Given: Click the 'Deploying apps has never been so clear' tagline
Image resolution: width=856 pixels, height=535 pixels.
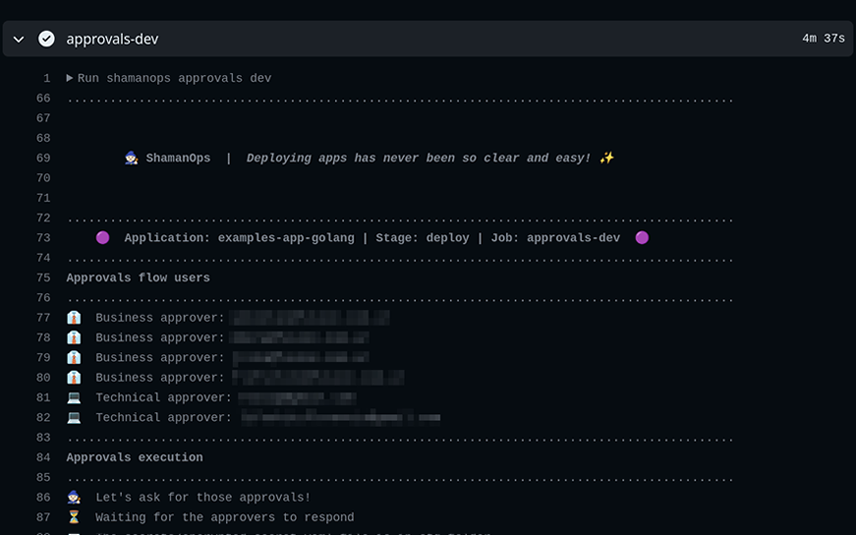Looking at the screenshot, I should click(419, 158).
